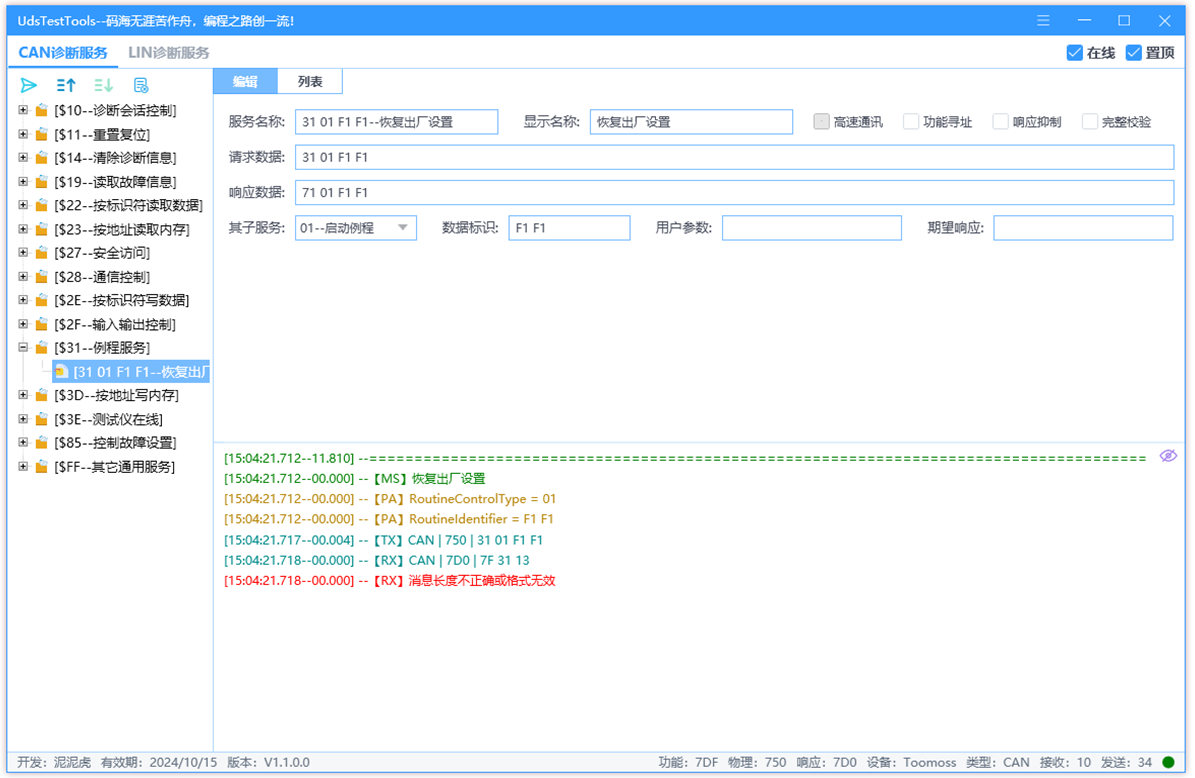
Task: Click the move-up list icon in toolbar
Action: tap(66, 85)
